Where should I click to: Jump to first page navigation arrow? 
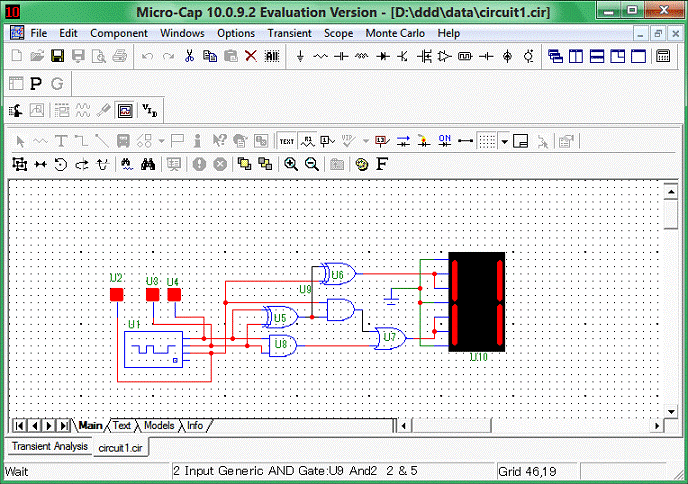pos(19,426)
